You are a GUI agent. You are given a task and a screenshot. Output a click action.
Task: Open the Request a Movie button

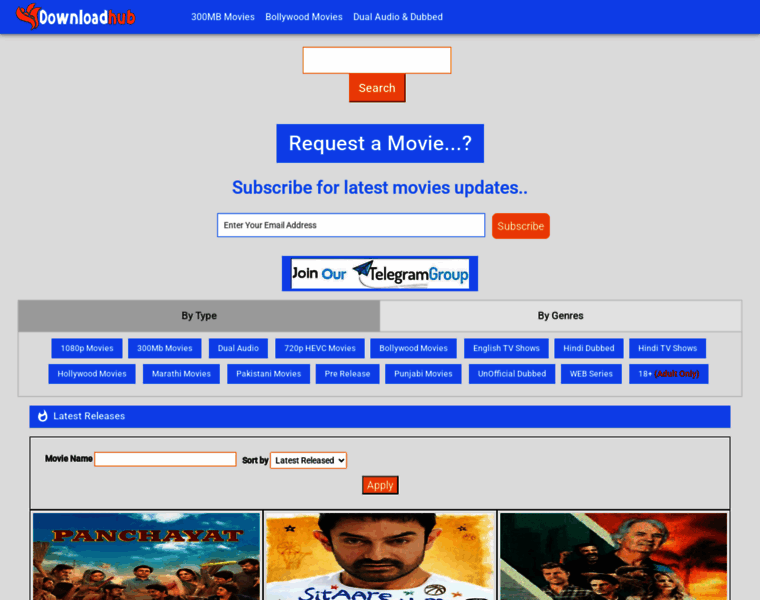(380, 143)
